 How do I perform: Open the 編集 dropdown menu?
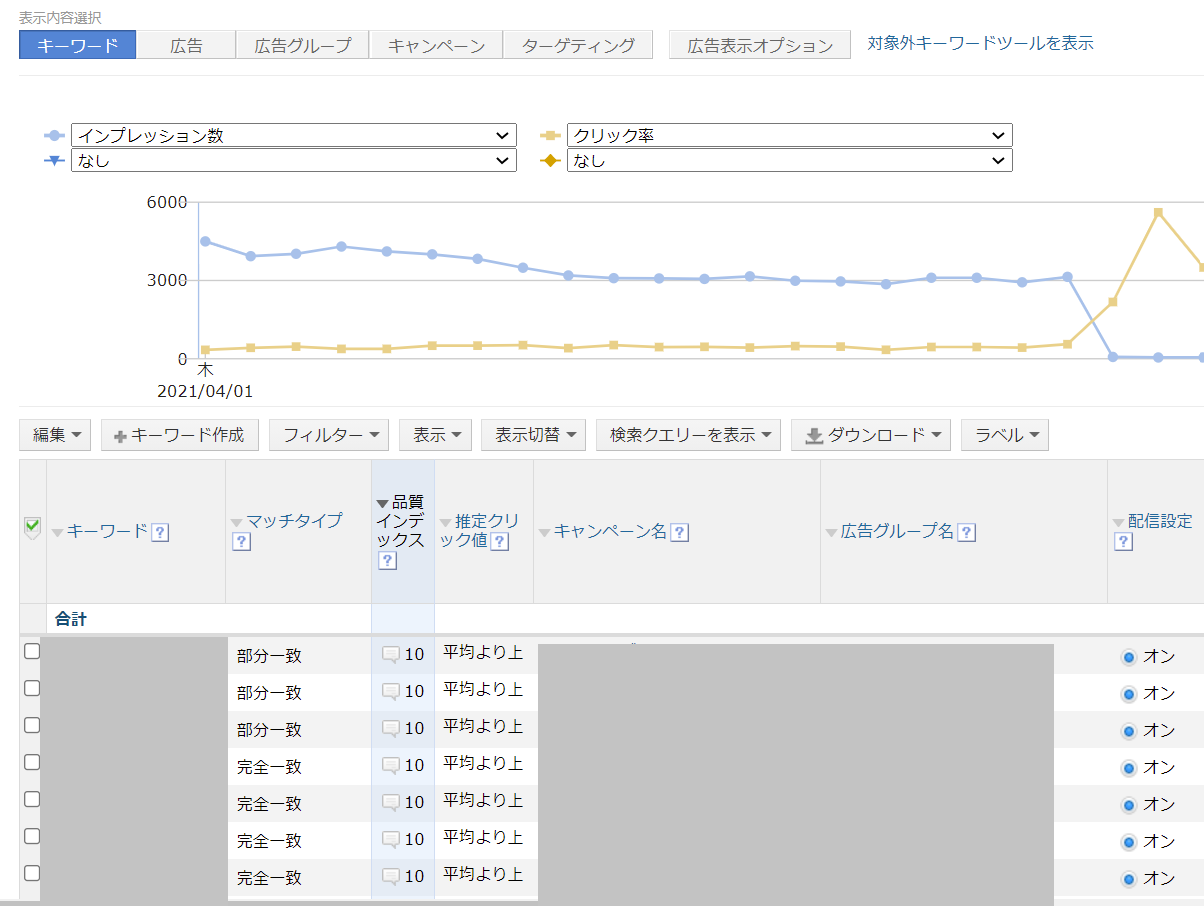tap(56, 435)
